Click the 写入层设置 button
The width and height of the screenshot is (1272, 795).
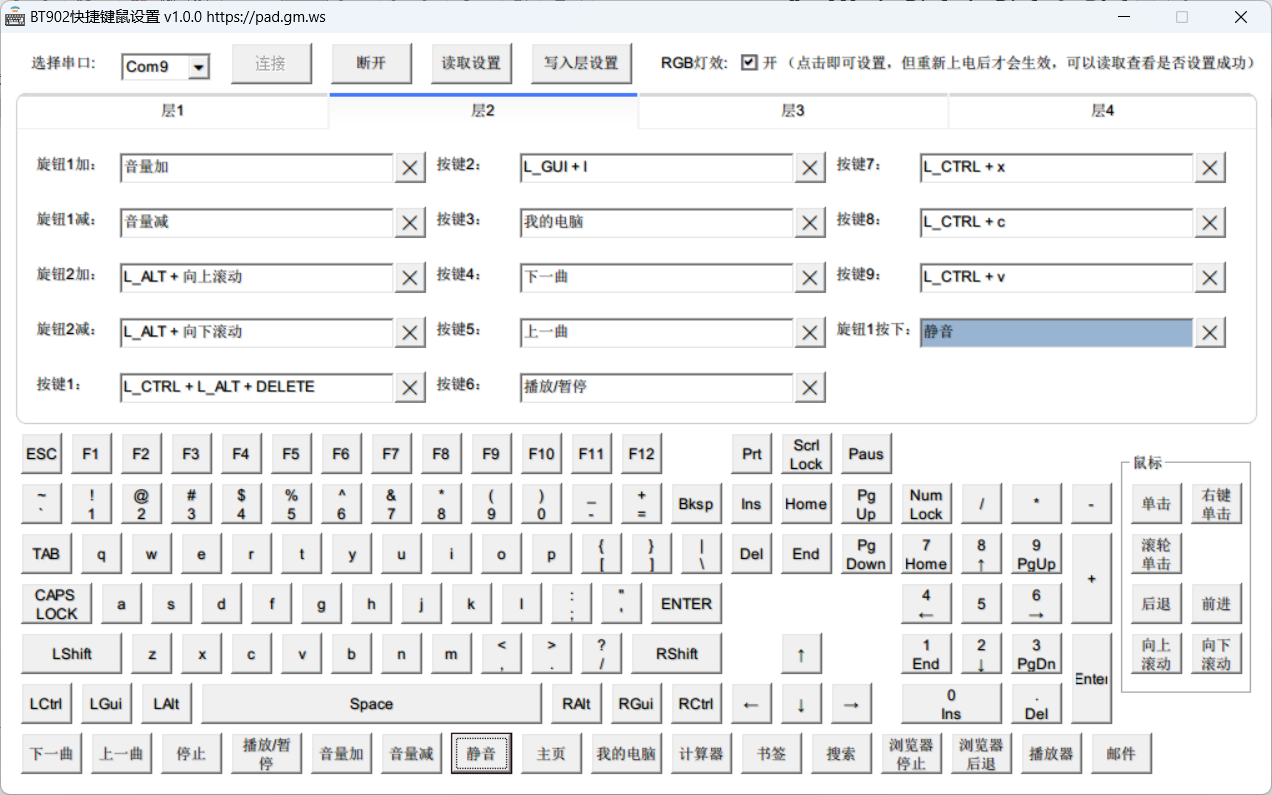coord(581,63)
